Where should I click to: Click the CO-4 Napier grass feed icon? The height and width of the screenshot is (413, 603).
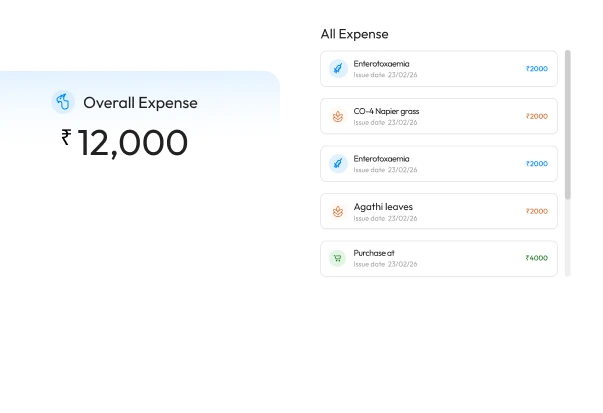coord(338,116)
